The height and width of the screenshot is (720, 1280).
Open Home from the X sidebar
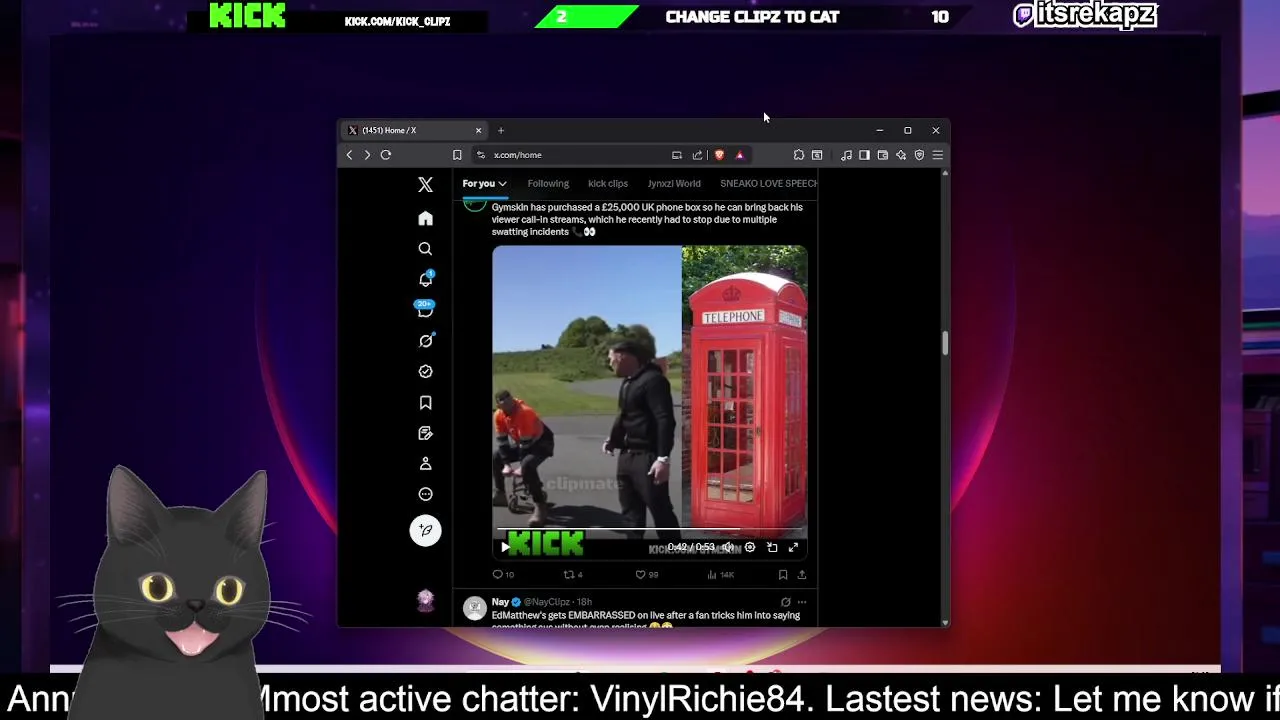(425, 218)
